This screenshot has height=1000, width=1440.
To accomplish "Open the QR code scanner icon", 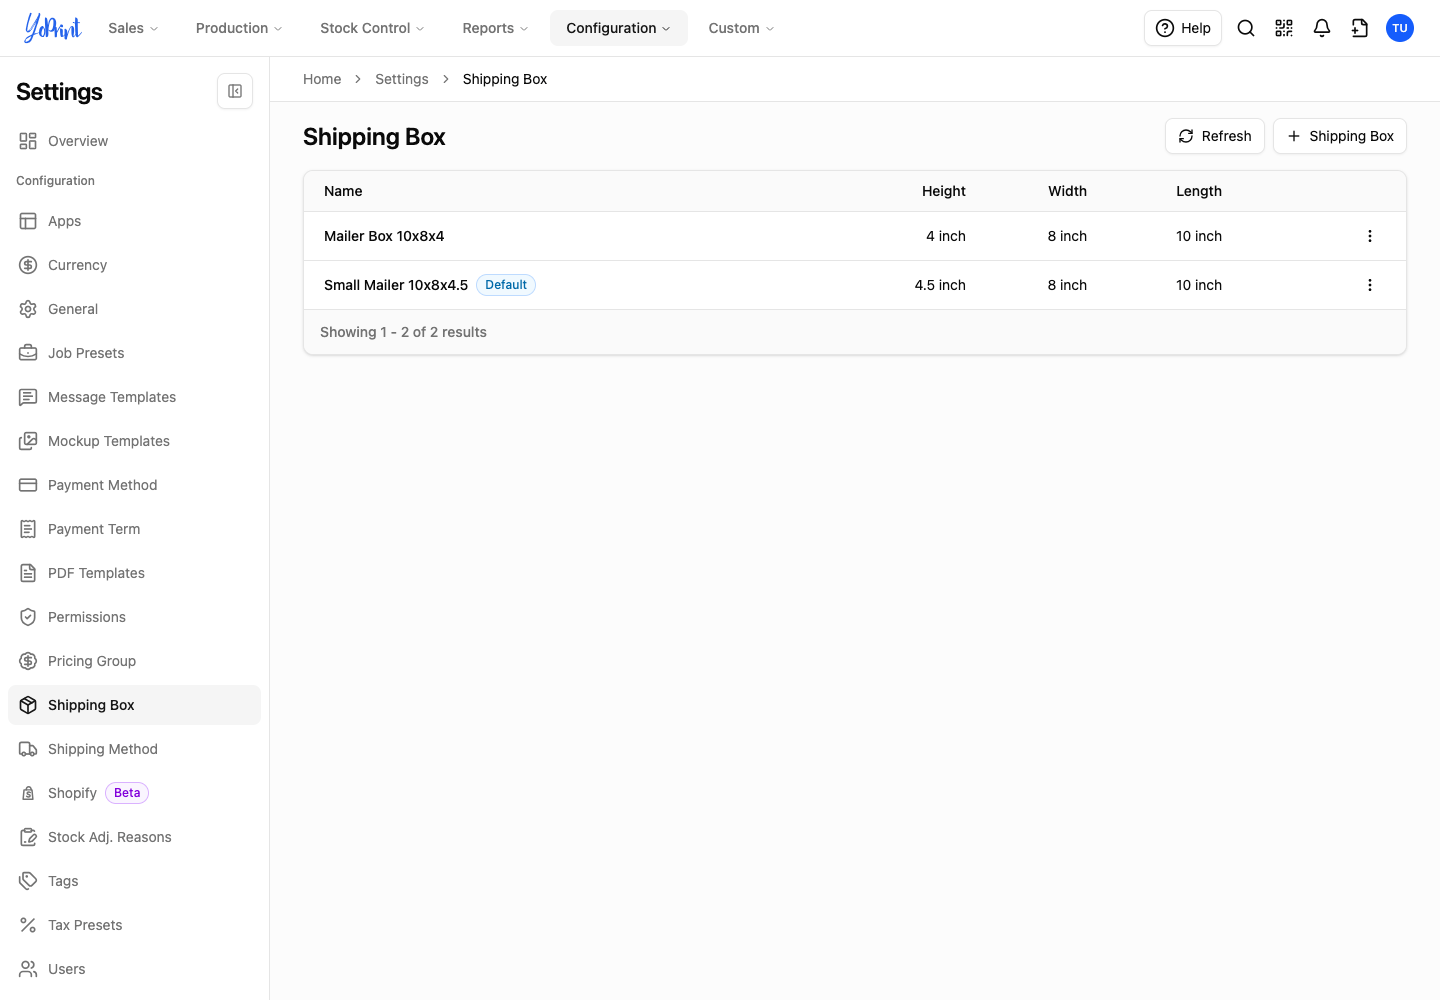I will click(1284, 28).
